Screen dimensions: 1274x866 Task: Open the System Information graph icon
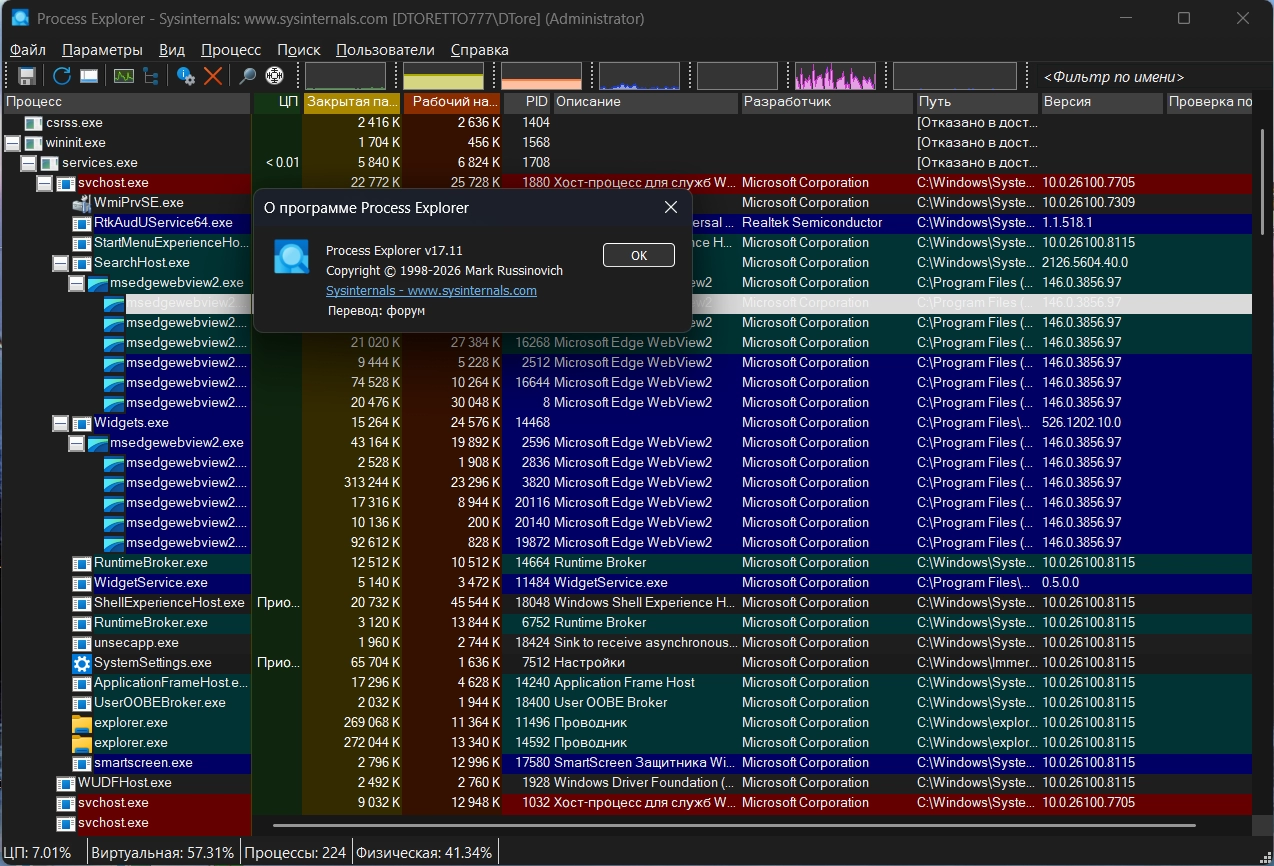(x=123, y=76)
